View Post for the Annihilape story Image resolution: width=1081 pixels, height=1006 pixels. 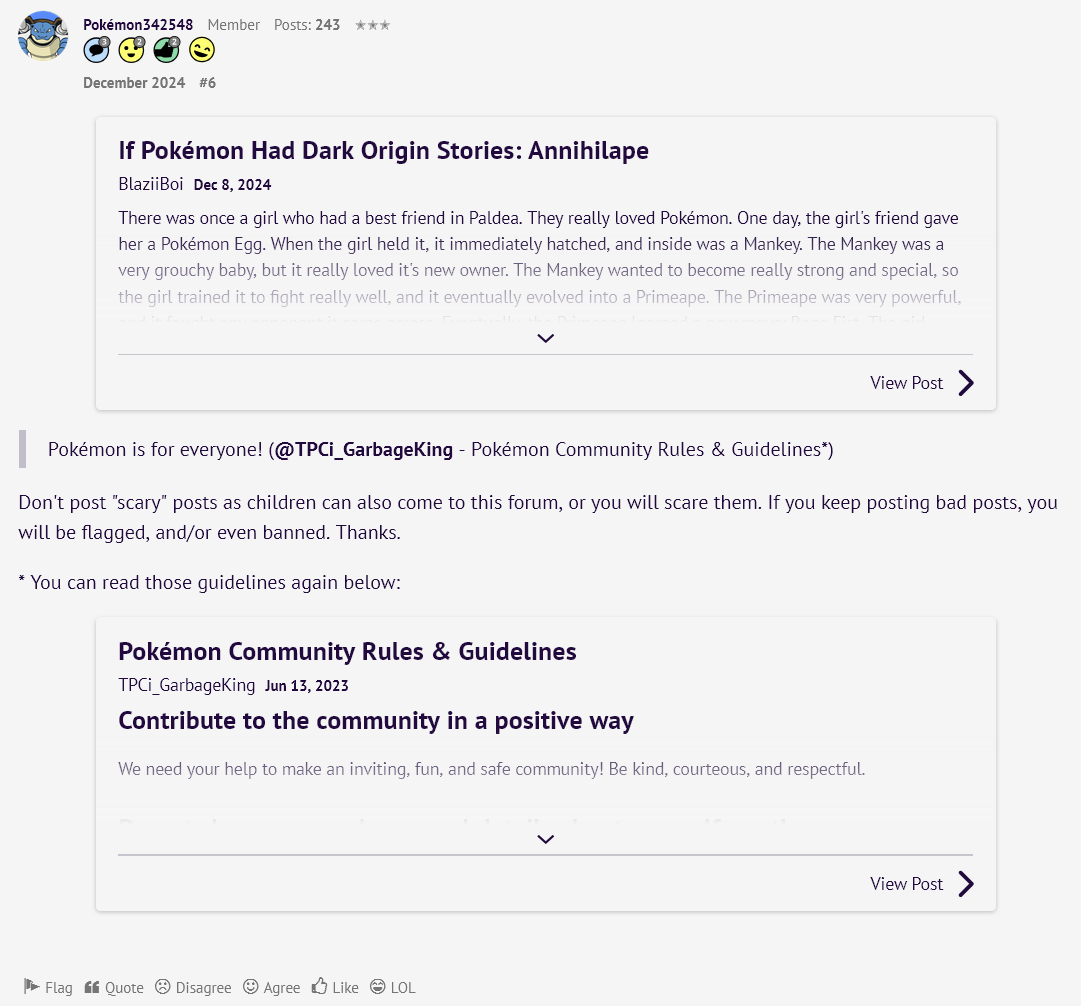pyautogui.click(x=906, y=383)
